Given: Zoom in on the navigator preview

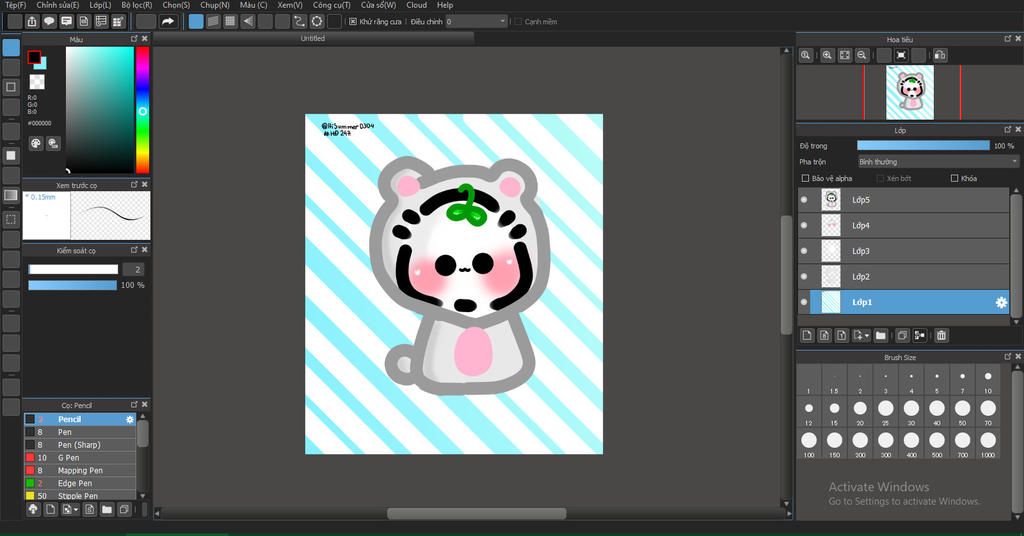Looking at the screenshot, I should pyautogui.click(x=827, y=55).
